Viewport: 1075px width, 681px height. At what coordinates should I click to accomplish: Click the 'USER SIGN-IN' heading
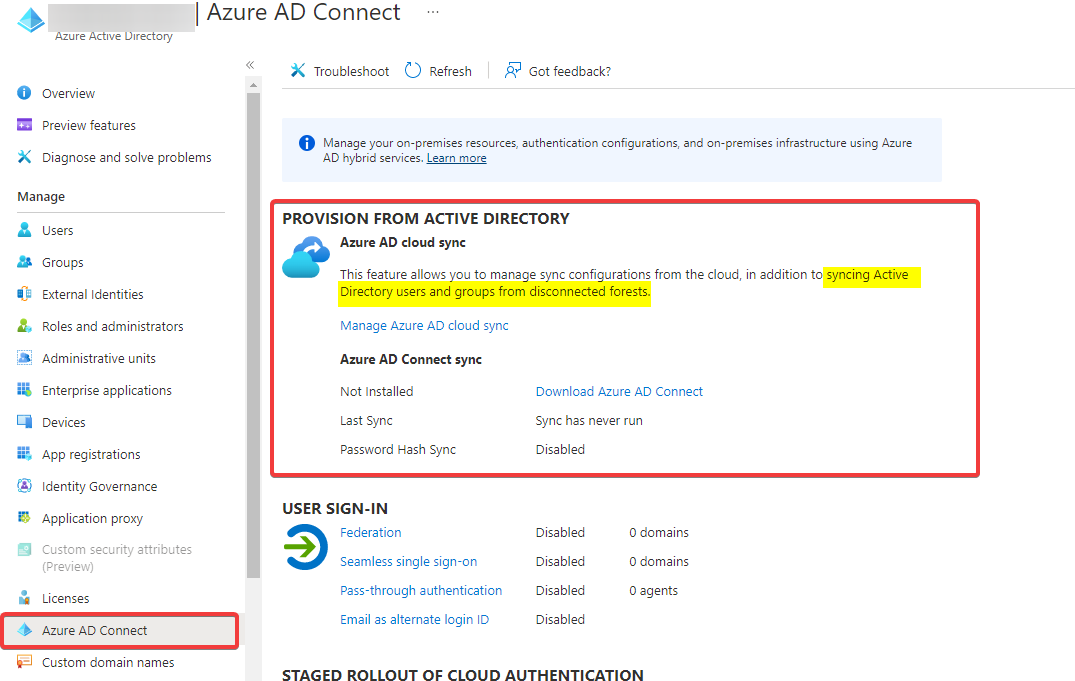pyautogui.click(x=335, y=509)
